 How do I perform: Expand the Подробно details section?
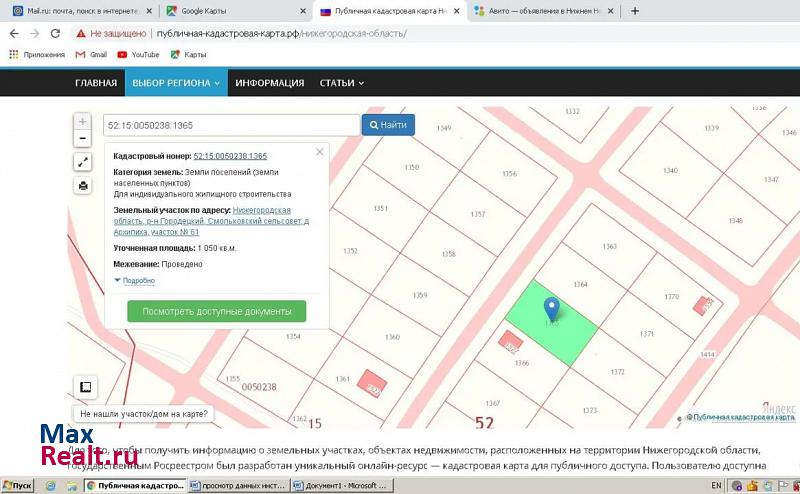pyautogui.click(x=138, y=281)
